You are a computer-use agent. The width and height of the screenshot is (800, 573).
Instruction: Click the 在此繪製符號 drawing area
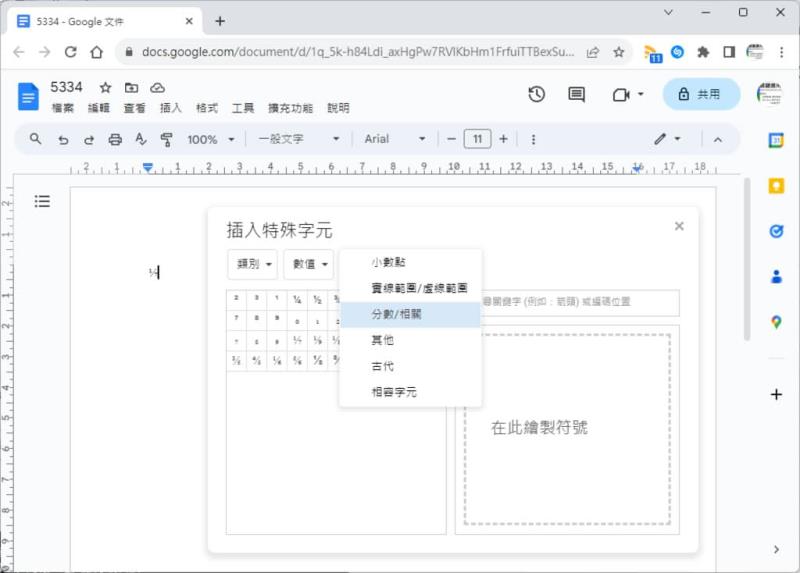[567, 430]
